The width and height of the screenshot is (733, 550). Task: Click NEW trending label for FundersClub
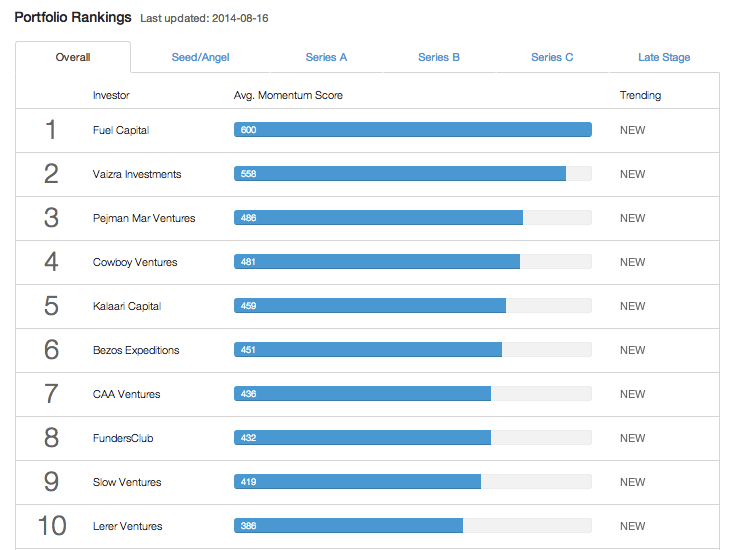632,438
